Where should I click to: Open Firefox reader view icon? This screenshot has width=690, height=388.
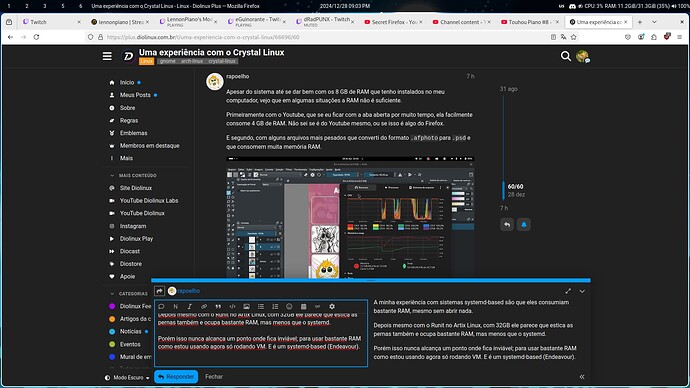pyautogui.click(x=553, y=37)
